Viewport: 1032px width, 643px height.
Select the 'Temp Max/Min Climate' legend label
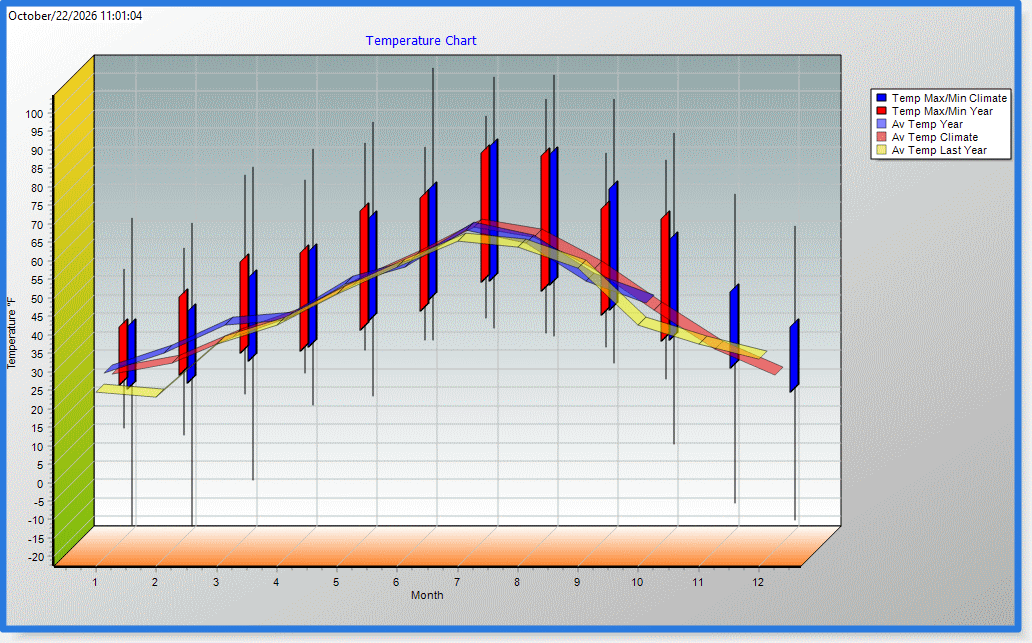949,98
